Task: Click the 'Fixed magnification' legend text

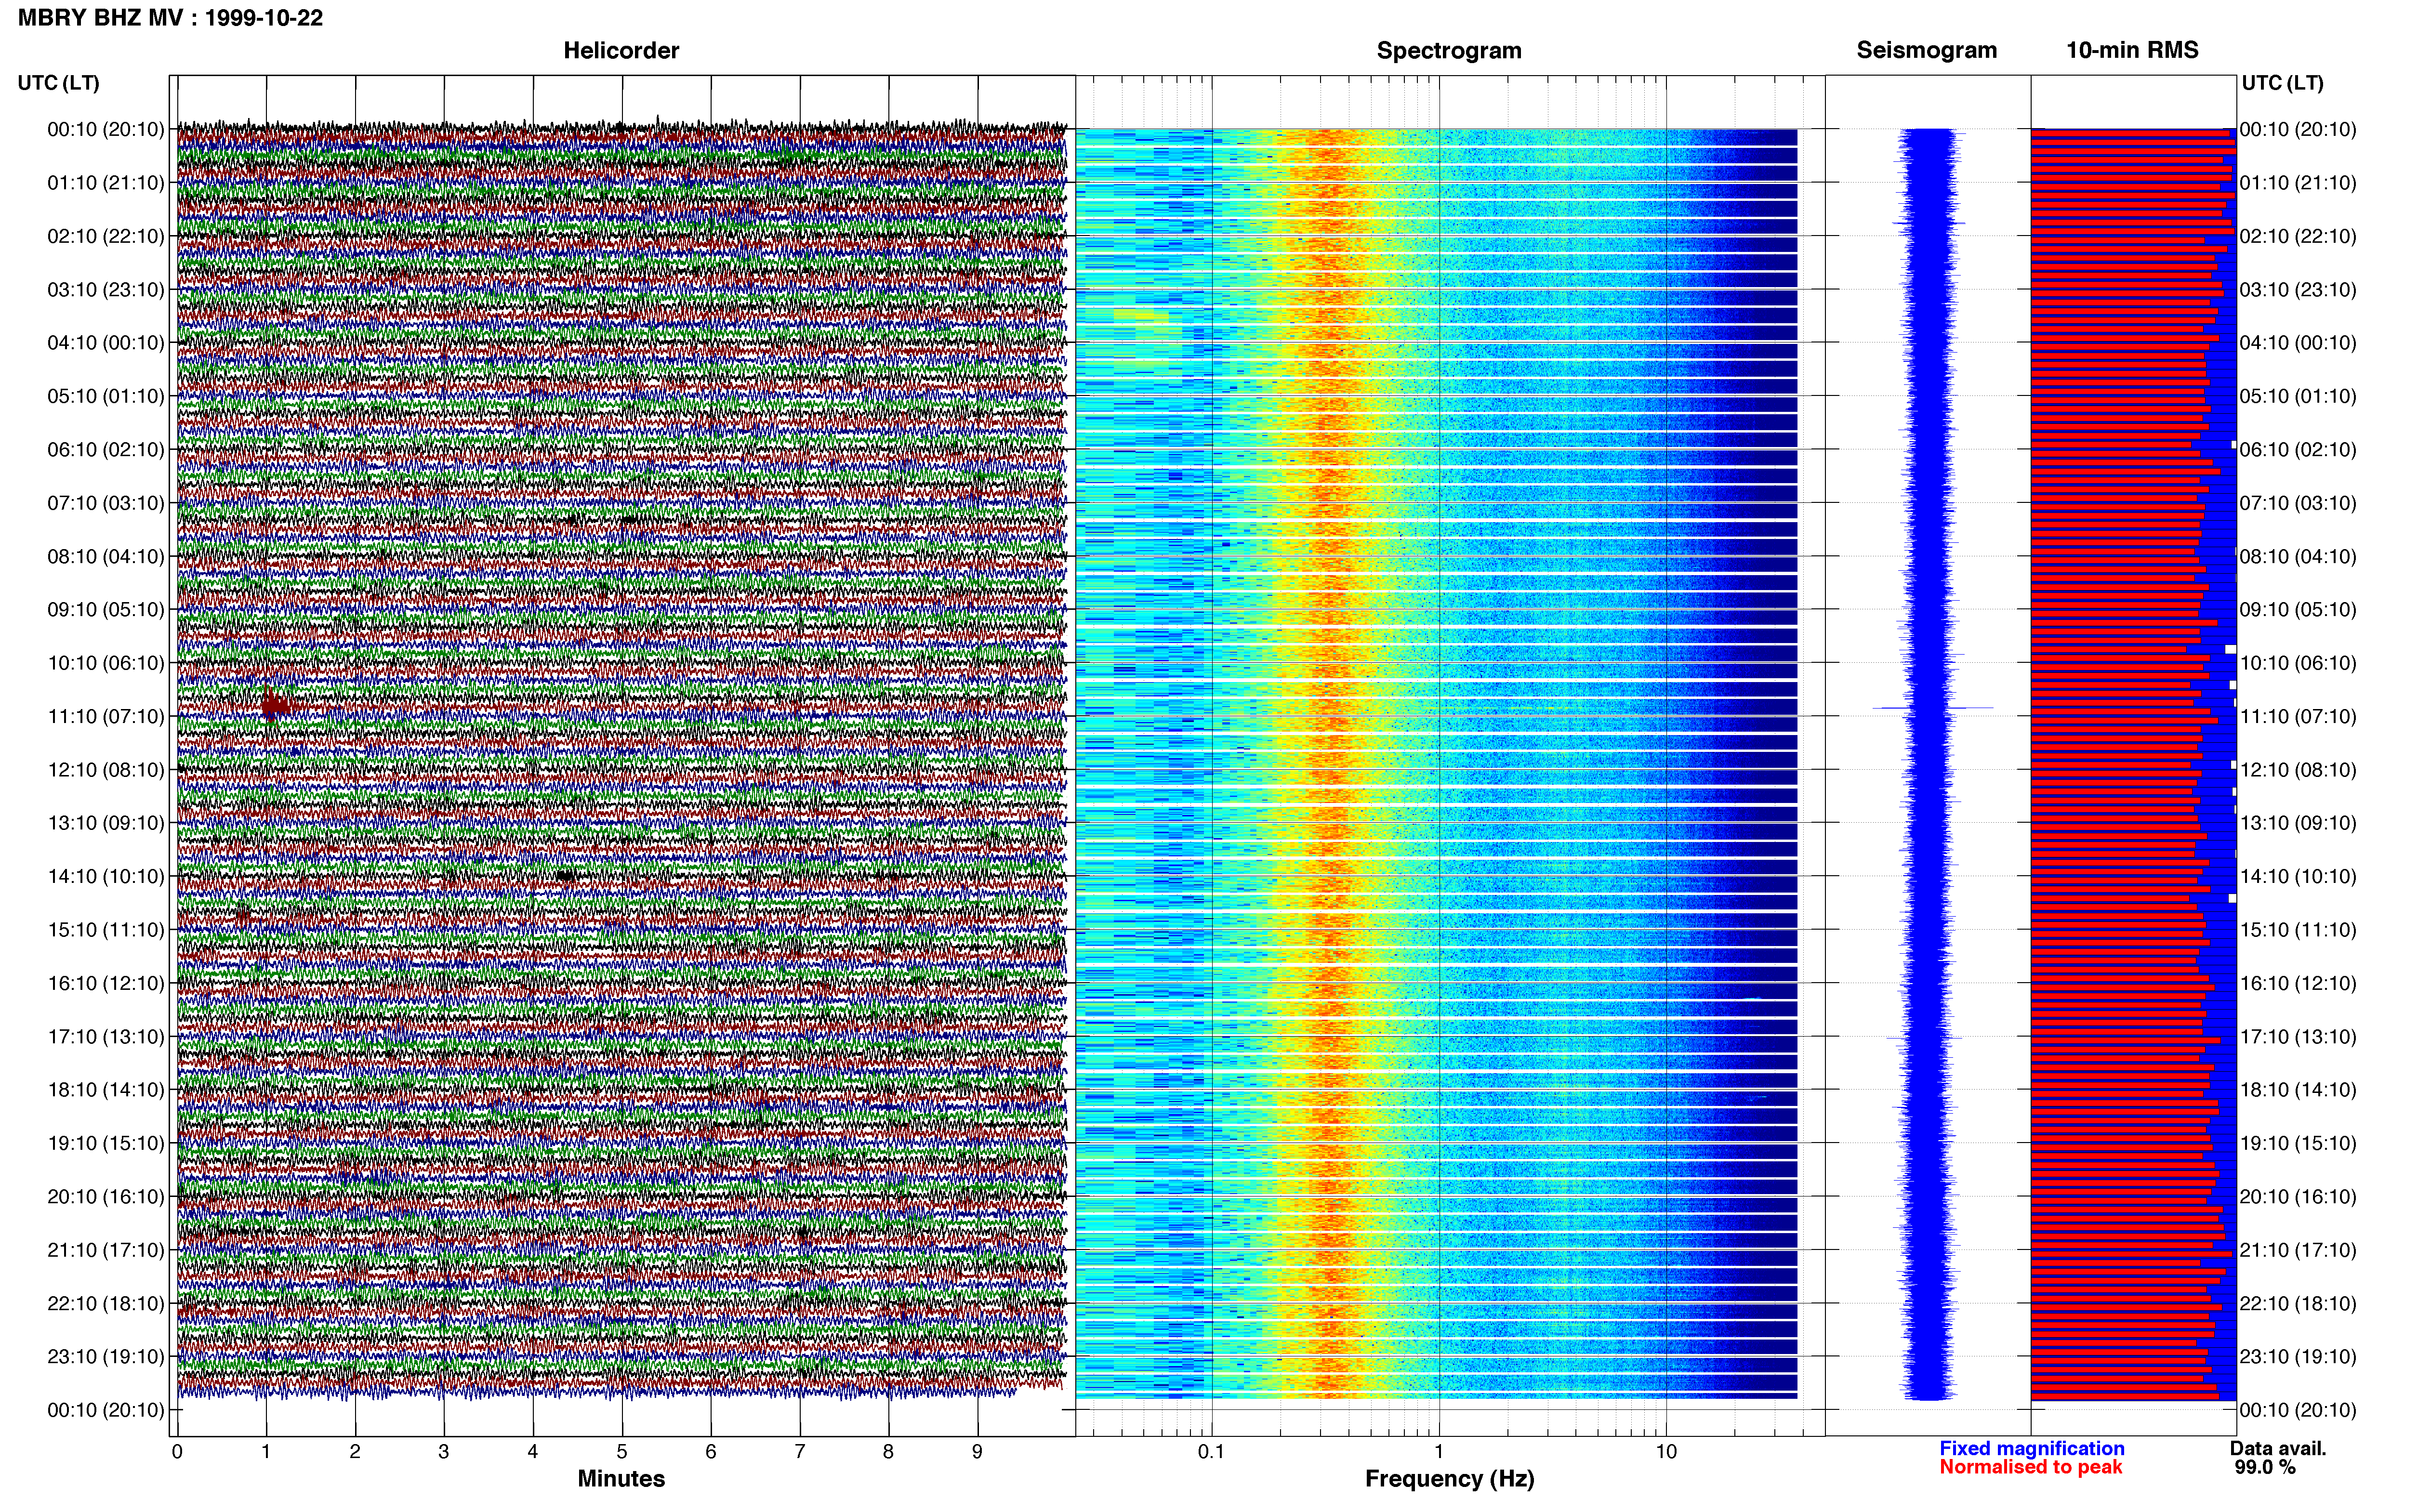Action: click(x=2032, y=1448)
